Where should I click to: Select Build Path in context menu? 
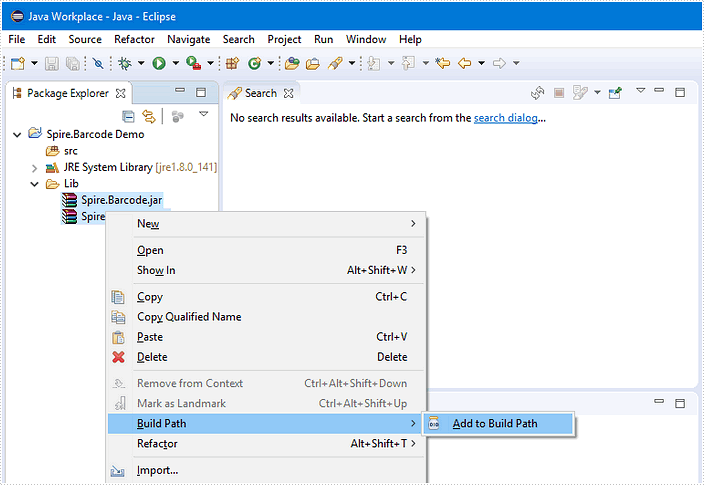point(266,423)
